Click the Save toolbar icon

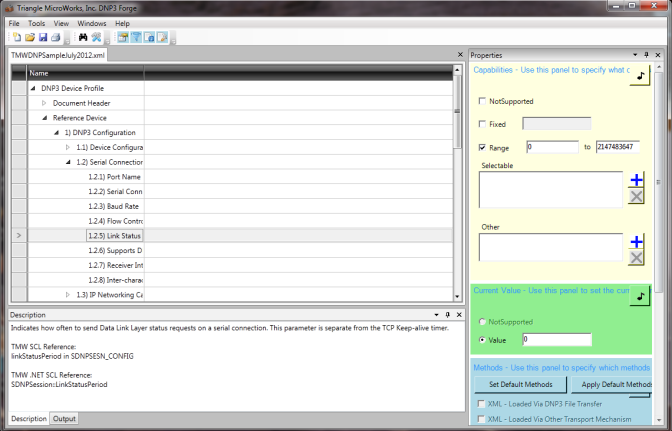(x=43, y=38)
